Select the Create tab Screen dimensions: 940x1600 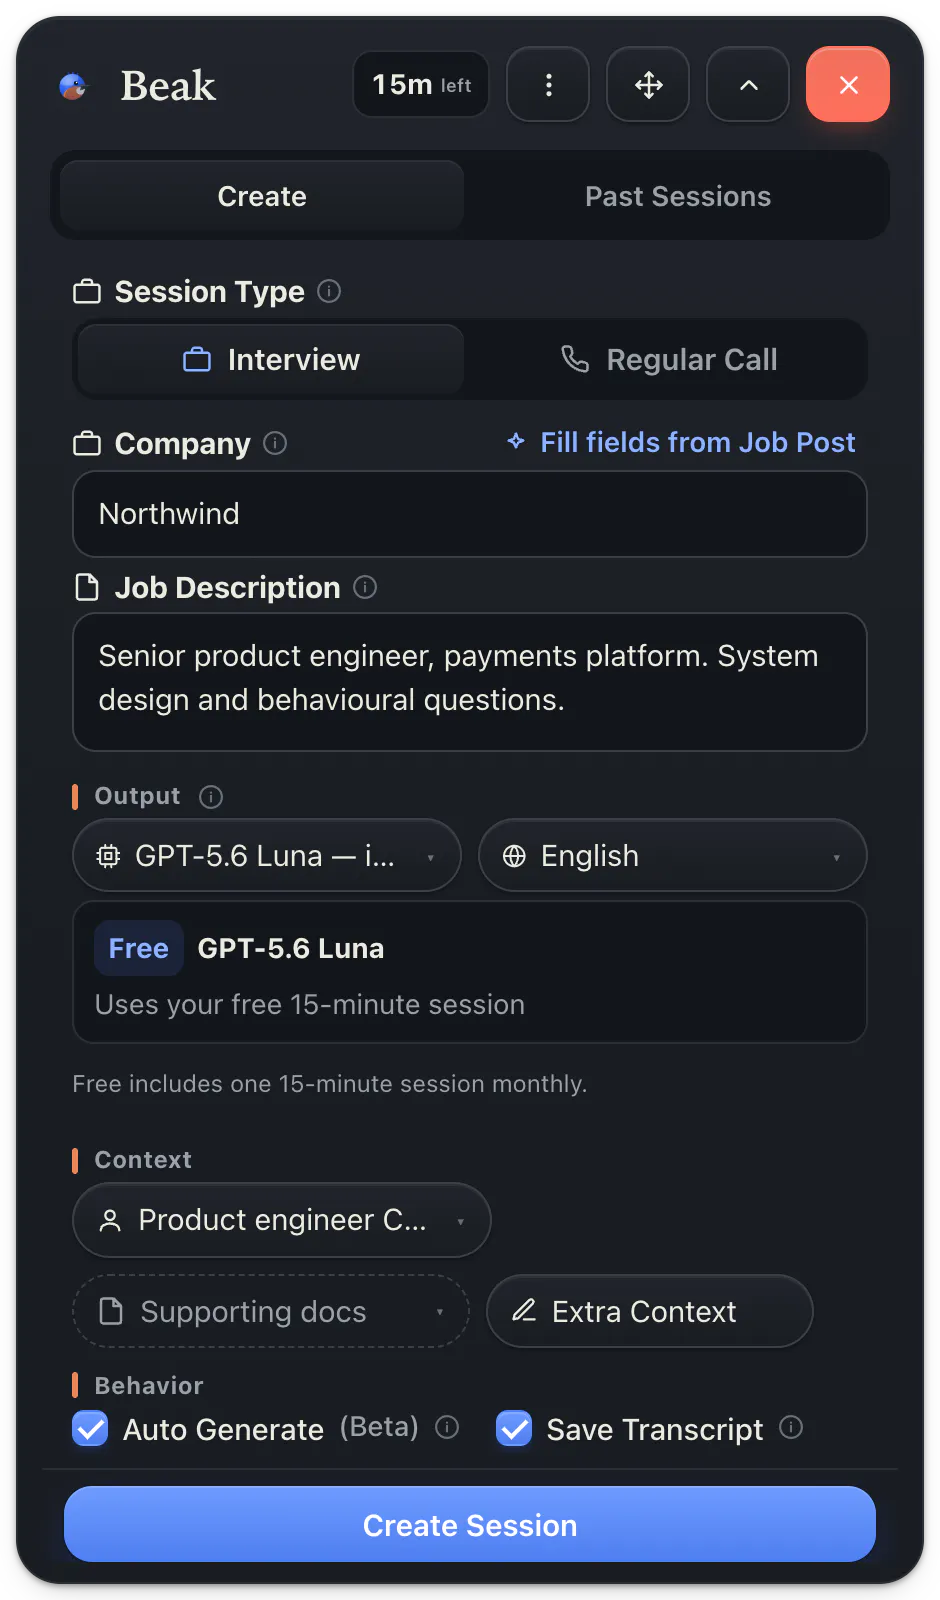(x=262, y=196)
